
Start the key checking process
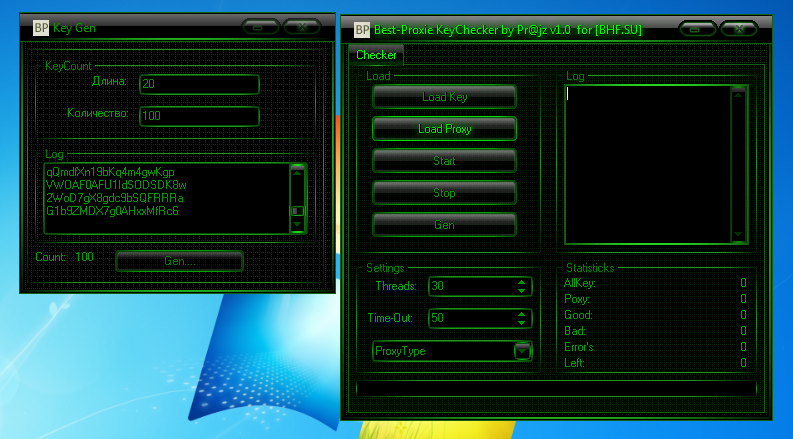(x=445, y=161)
